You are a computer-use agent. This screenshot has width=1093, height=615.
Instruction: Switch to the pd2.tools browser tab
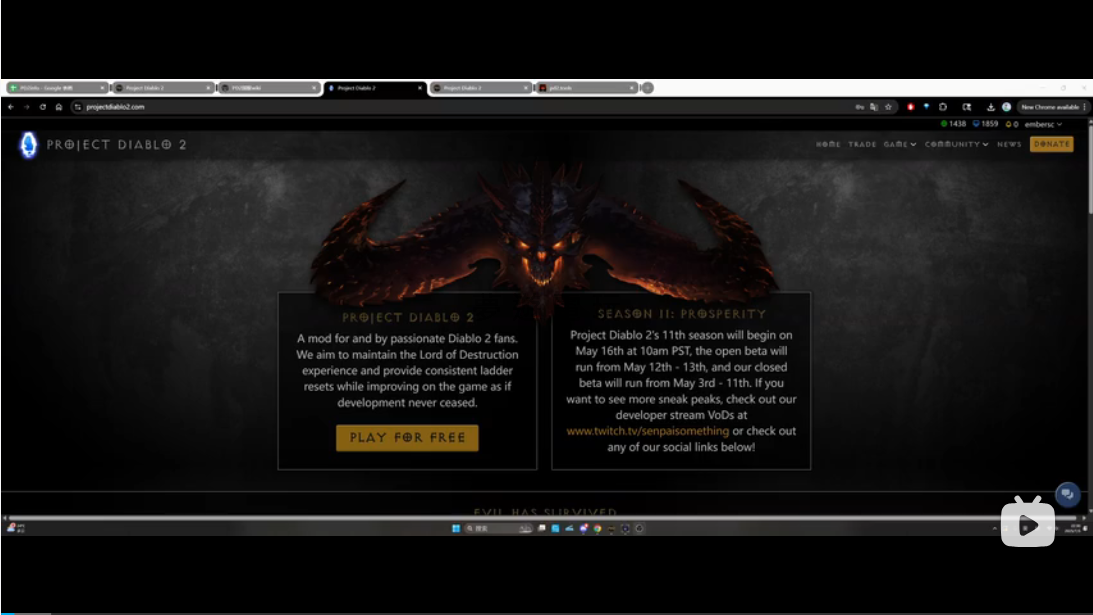pyautogui.click(x=586, y=88)
